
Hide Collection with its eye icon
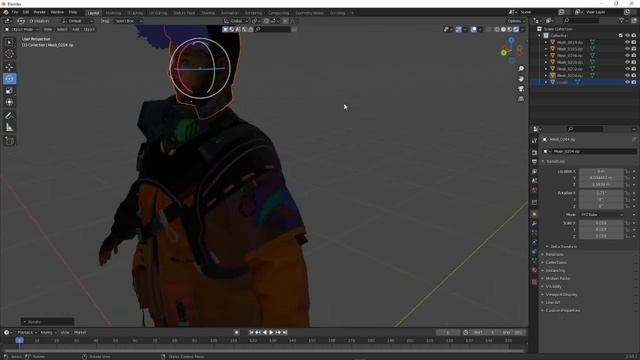click(627, 36)
